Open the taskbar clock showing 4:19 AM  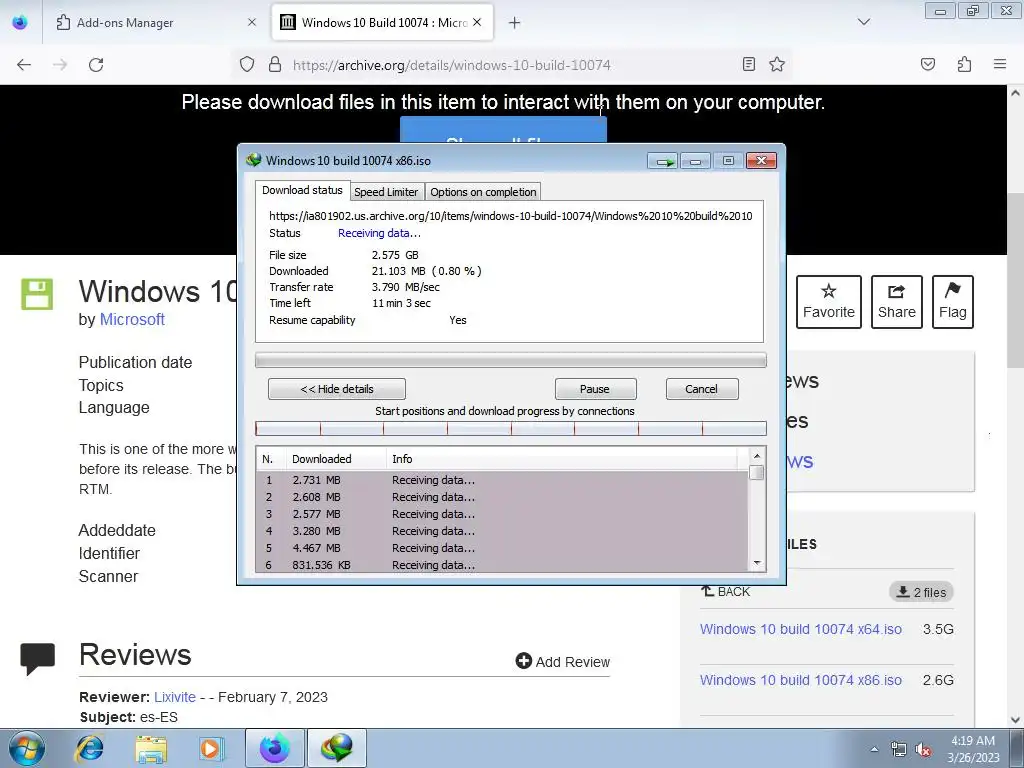click(x=973, y=749)
